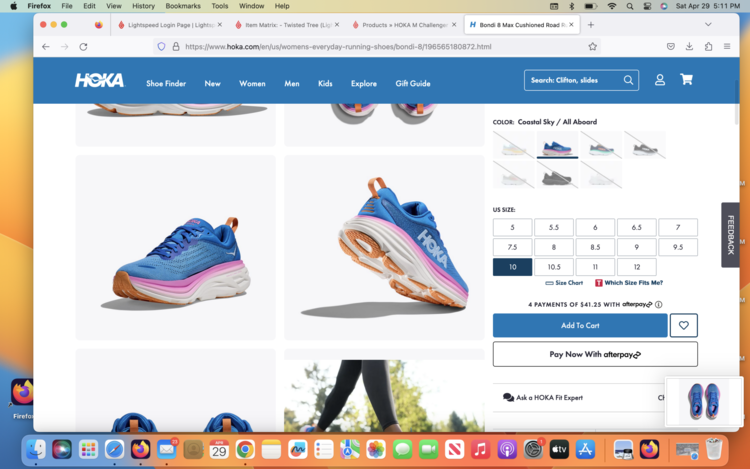This screenshot has width=750, height=469.
Task: Open the Shoe Finder link
Action: [166, 83]
